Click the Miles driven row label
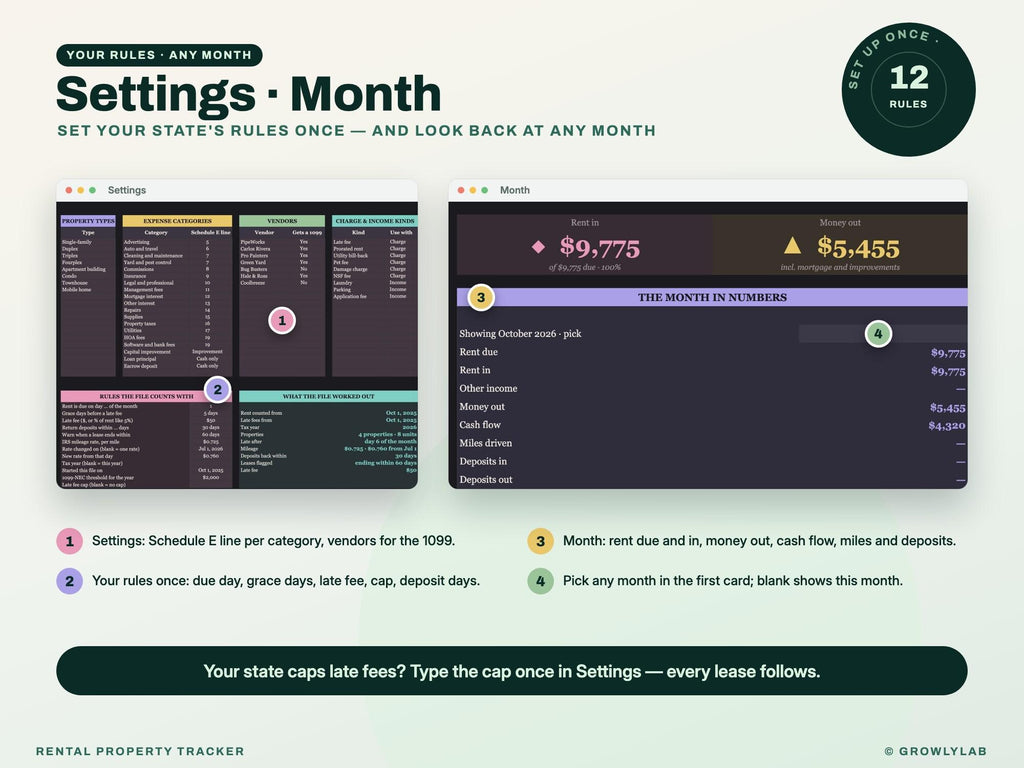 [x=485, y=443]
